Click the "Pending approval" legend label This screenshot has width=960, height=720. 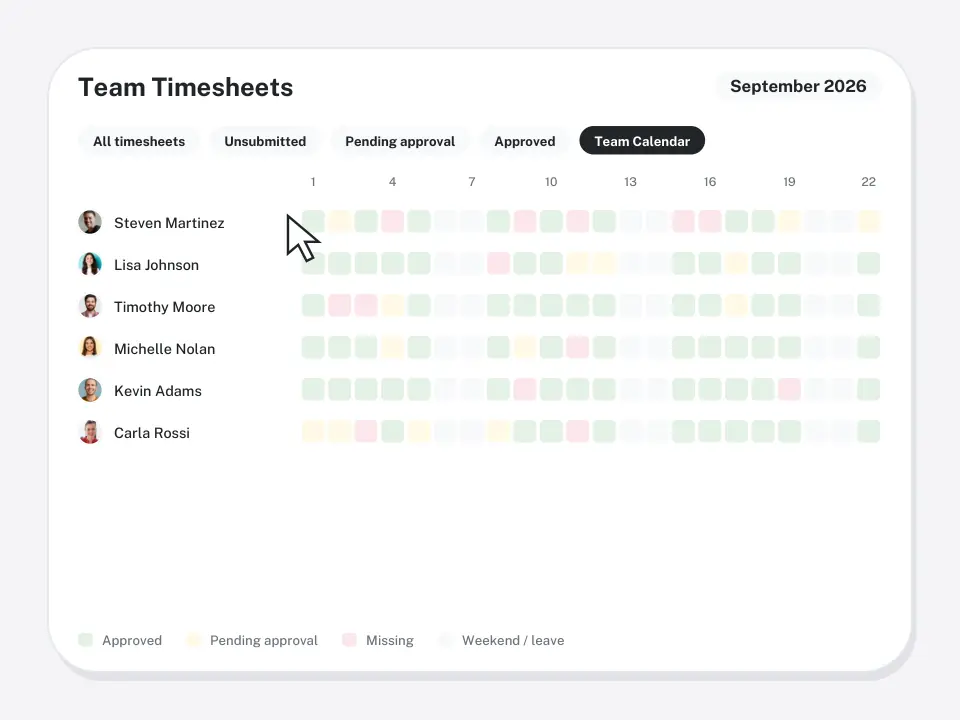(x=264, y=640)
